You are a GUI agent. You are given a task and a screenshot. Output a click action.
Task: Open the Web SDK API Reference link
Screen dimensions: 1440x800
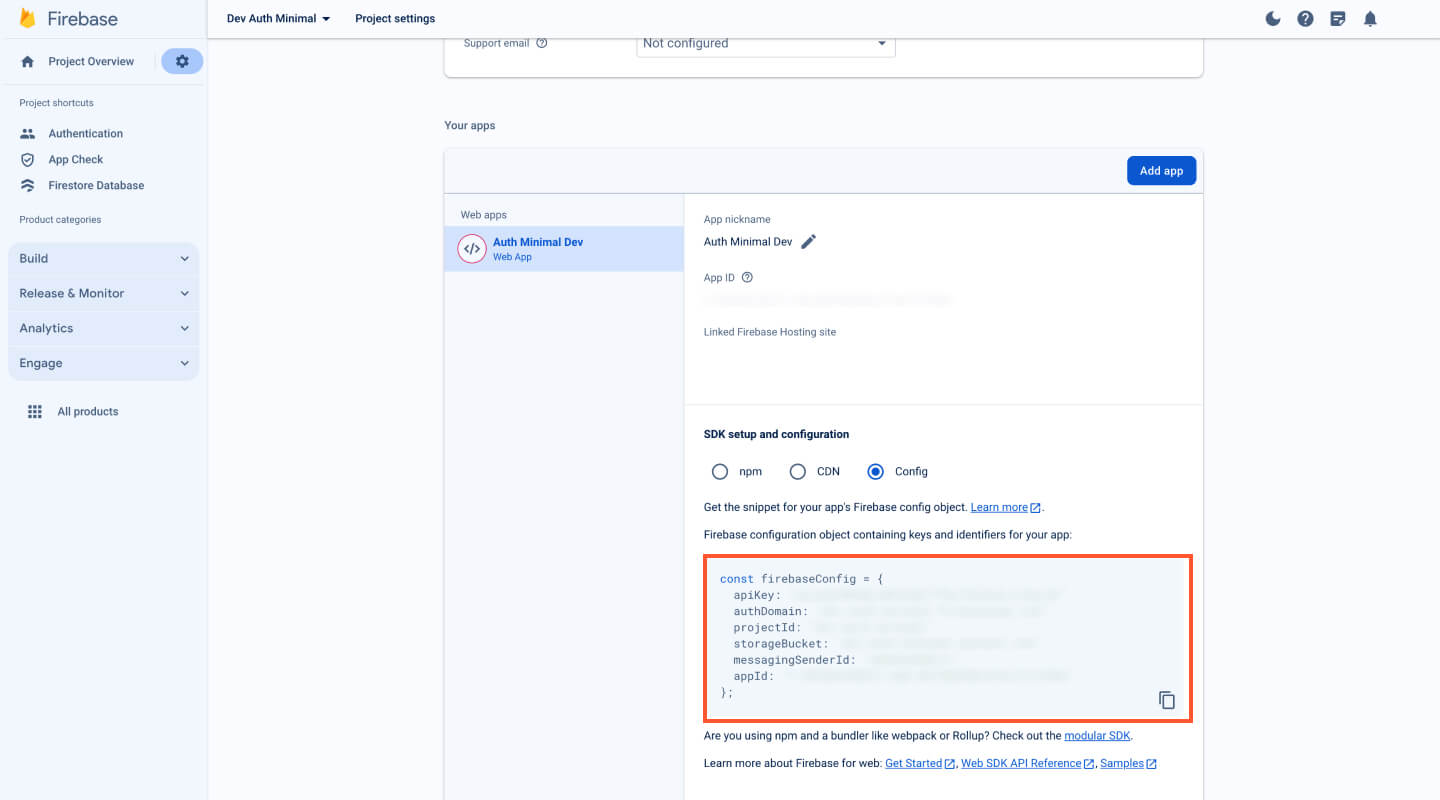(1028, 763)
